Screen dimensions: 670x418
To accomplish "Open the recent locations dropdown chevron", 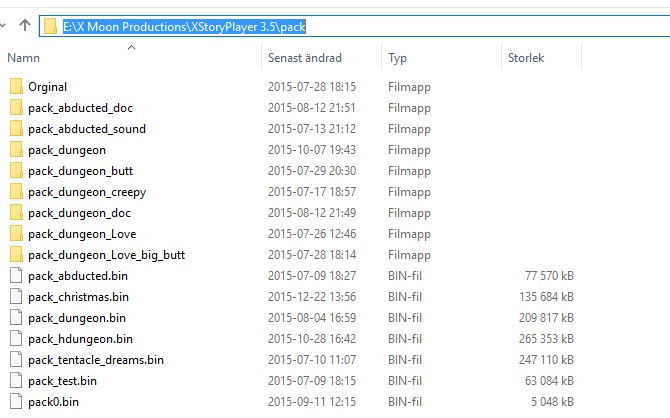I will pyautogui.click(x=2, y=26).
